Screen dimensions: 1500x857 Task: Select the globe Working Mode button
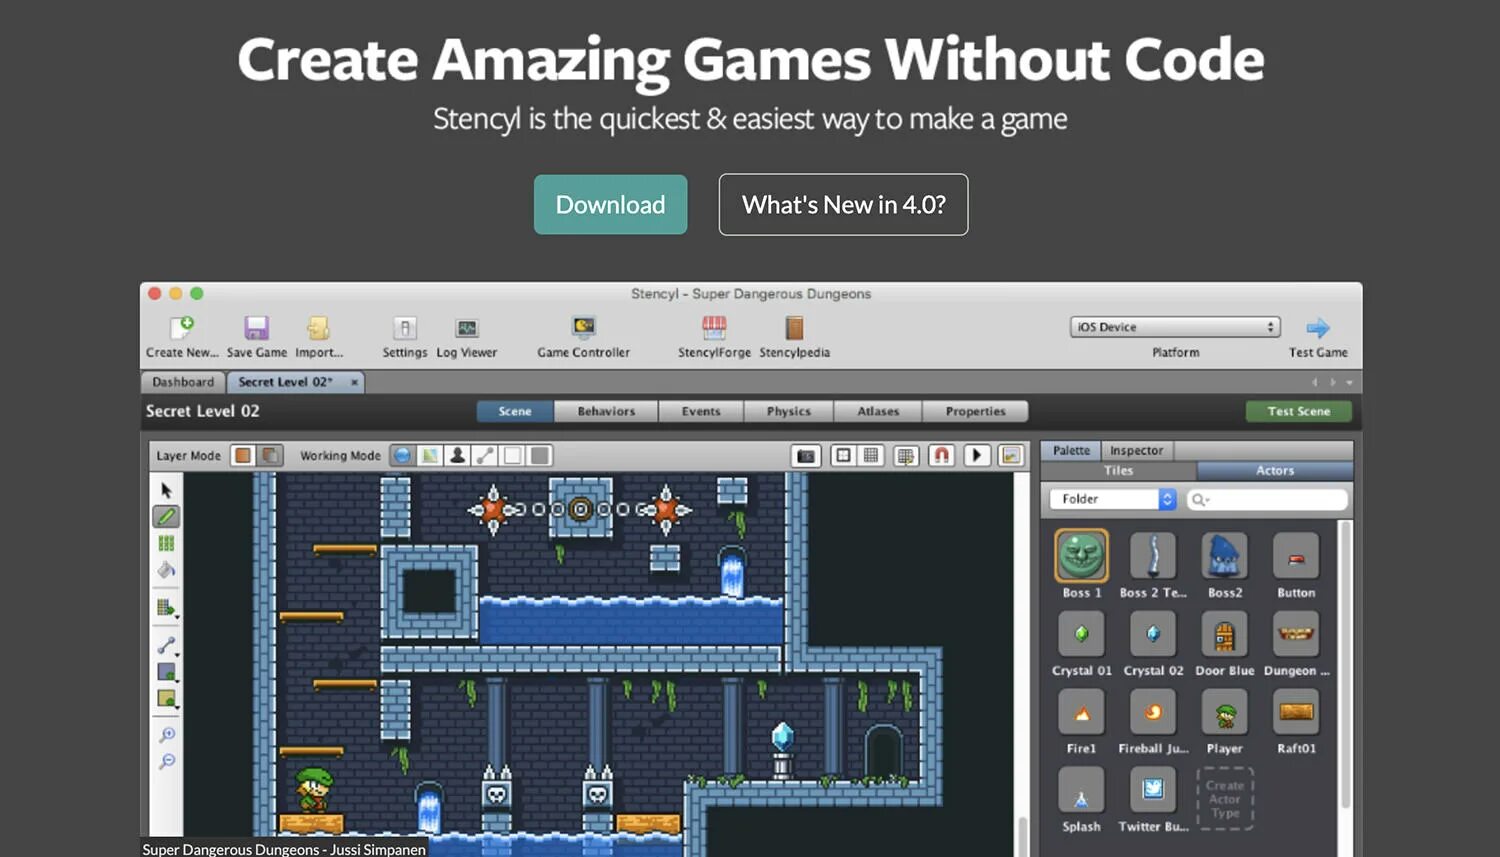click(x=402, y=455)
